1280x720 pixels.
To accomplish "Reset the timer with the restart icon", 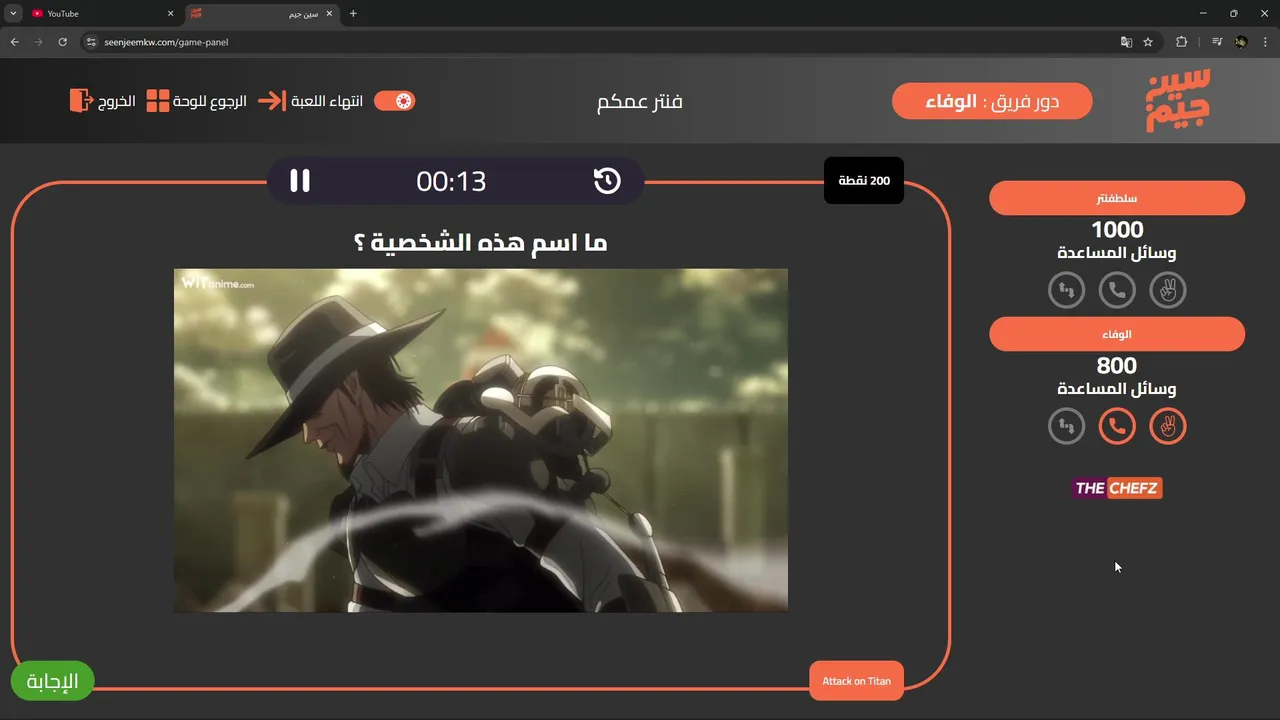I will [x=607, y=181].
